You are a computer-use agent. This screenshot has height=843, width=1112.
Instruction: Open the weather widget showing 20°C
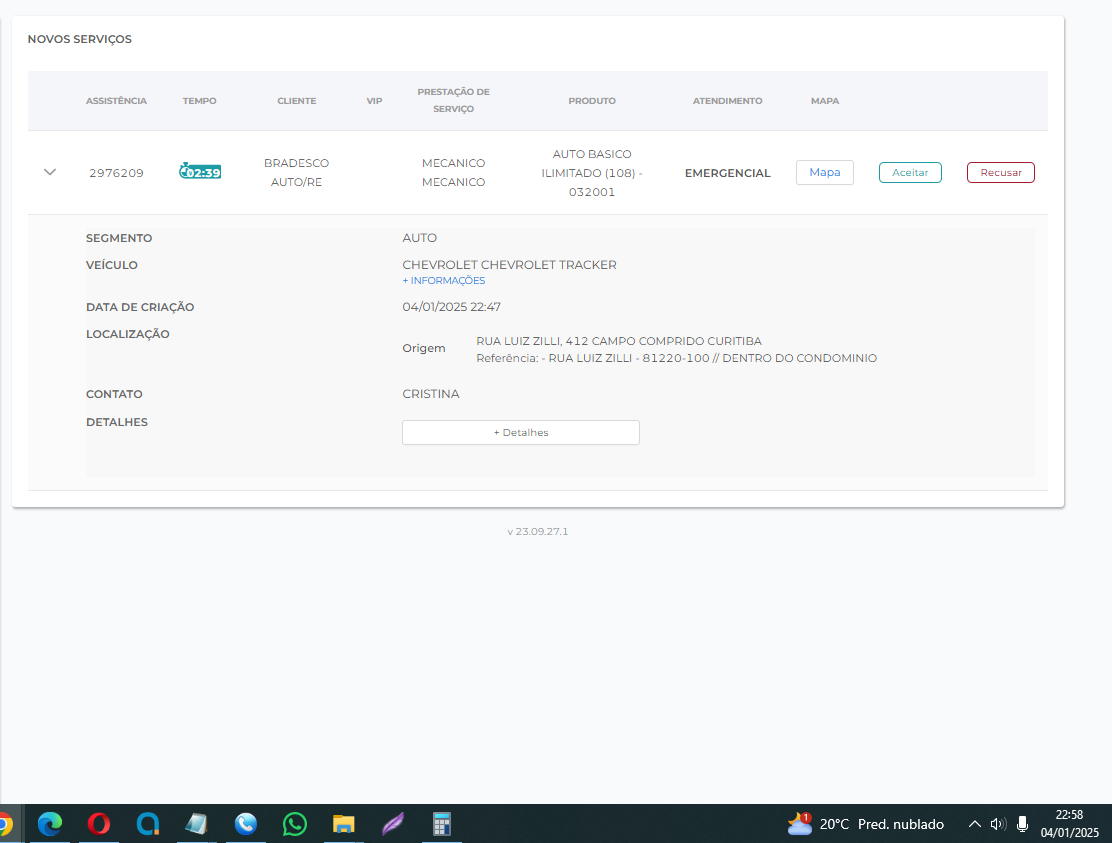click(x=866, y=824)
